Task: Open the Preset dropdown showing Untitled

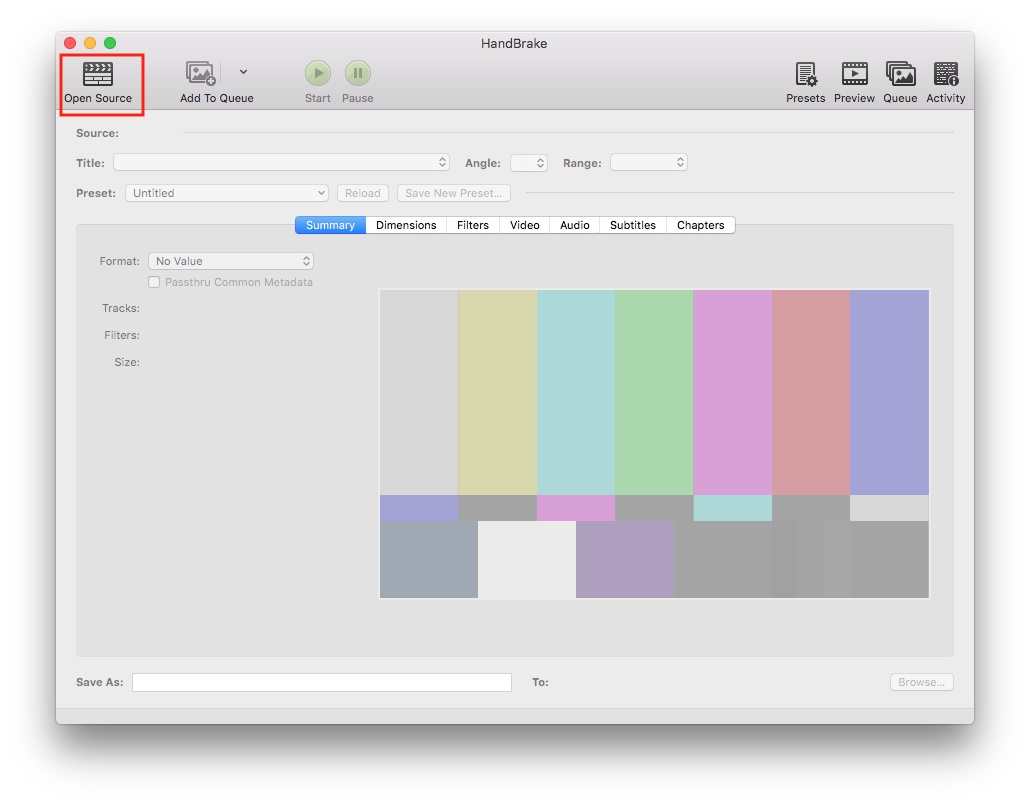Action: click(227, 193)
